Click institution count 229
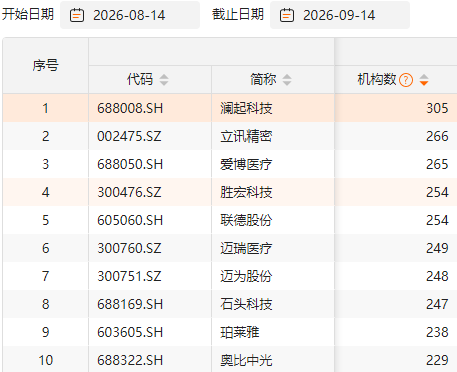This screenshot has height=372, width=457. pos(437,360)
